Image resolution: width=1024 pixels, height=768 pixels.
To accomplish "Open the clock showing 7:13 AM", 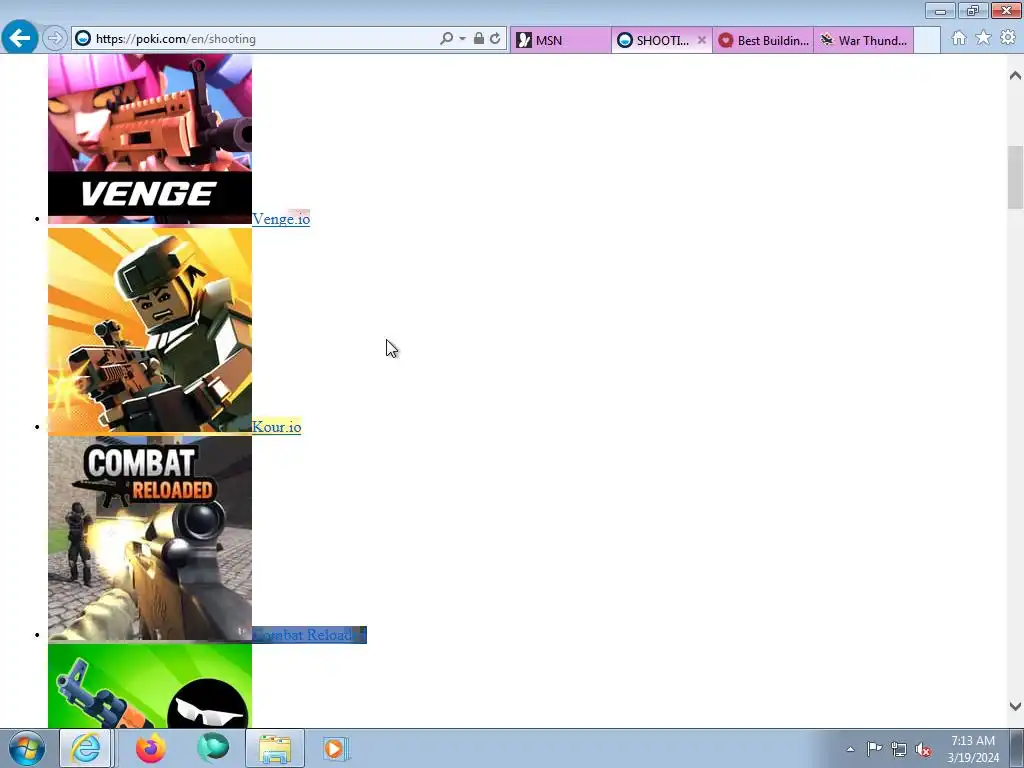I will click(973, 748).
